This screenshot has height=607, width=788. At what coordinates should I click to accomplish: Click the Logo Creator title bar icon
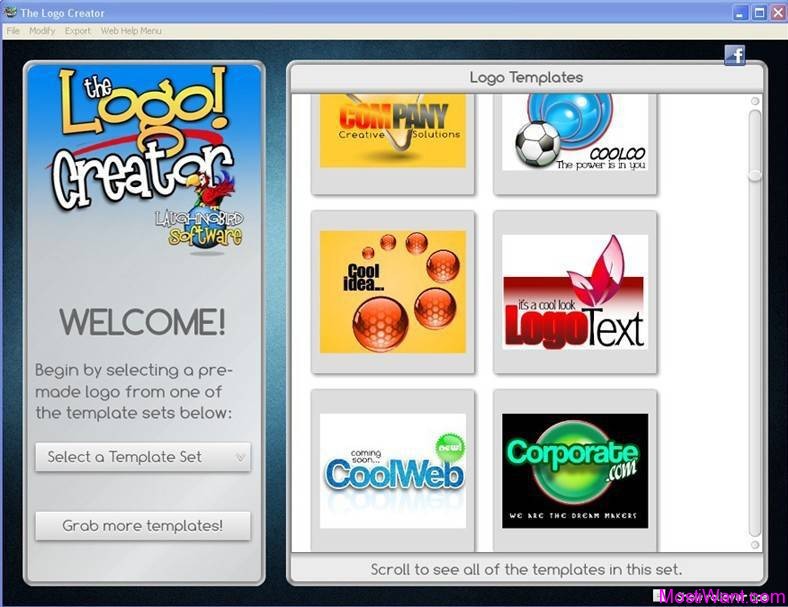tap(10, 12)
